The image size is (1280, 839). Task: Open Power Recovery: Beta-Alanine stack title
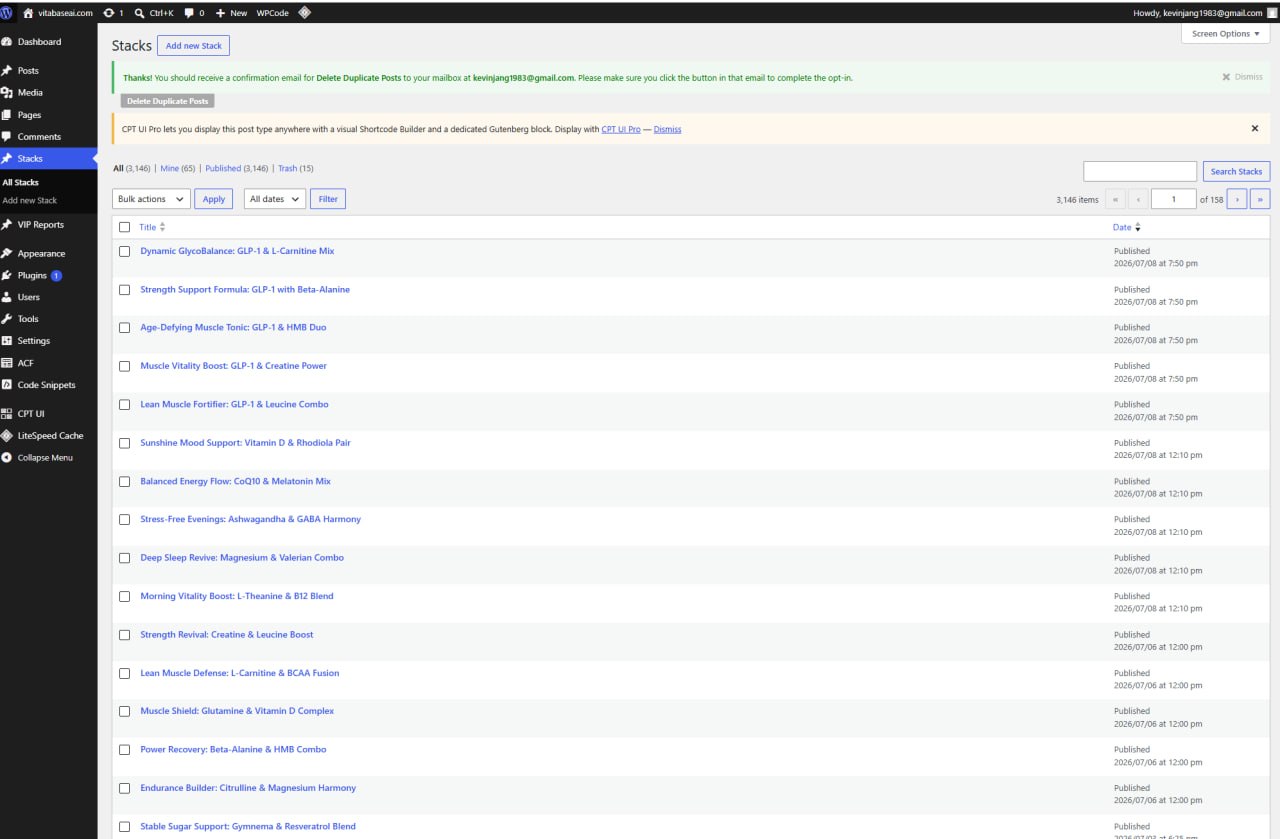point(233,750)
